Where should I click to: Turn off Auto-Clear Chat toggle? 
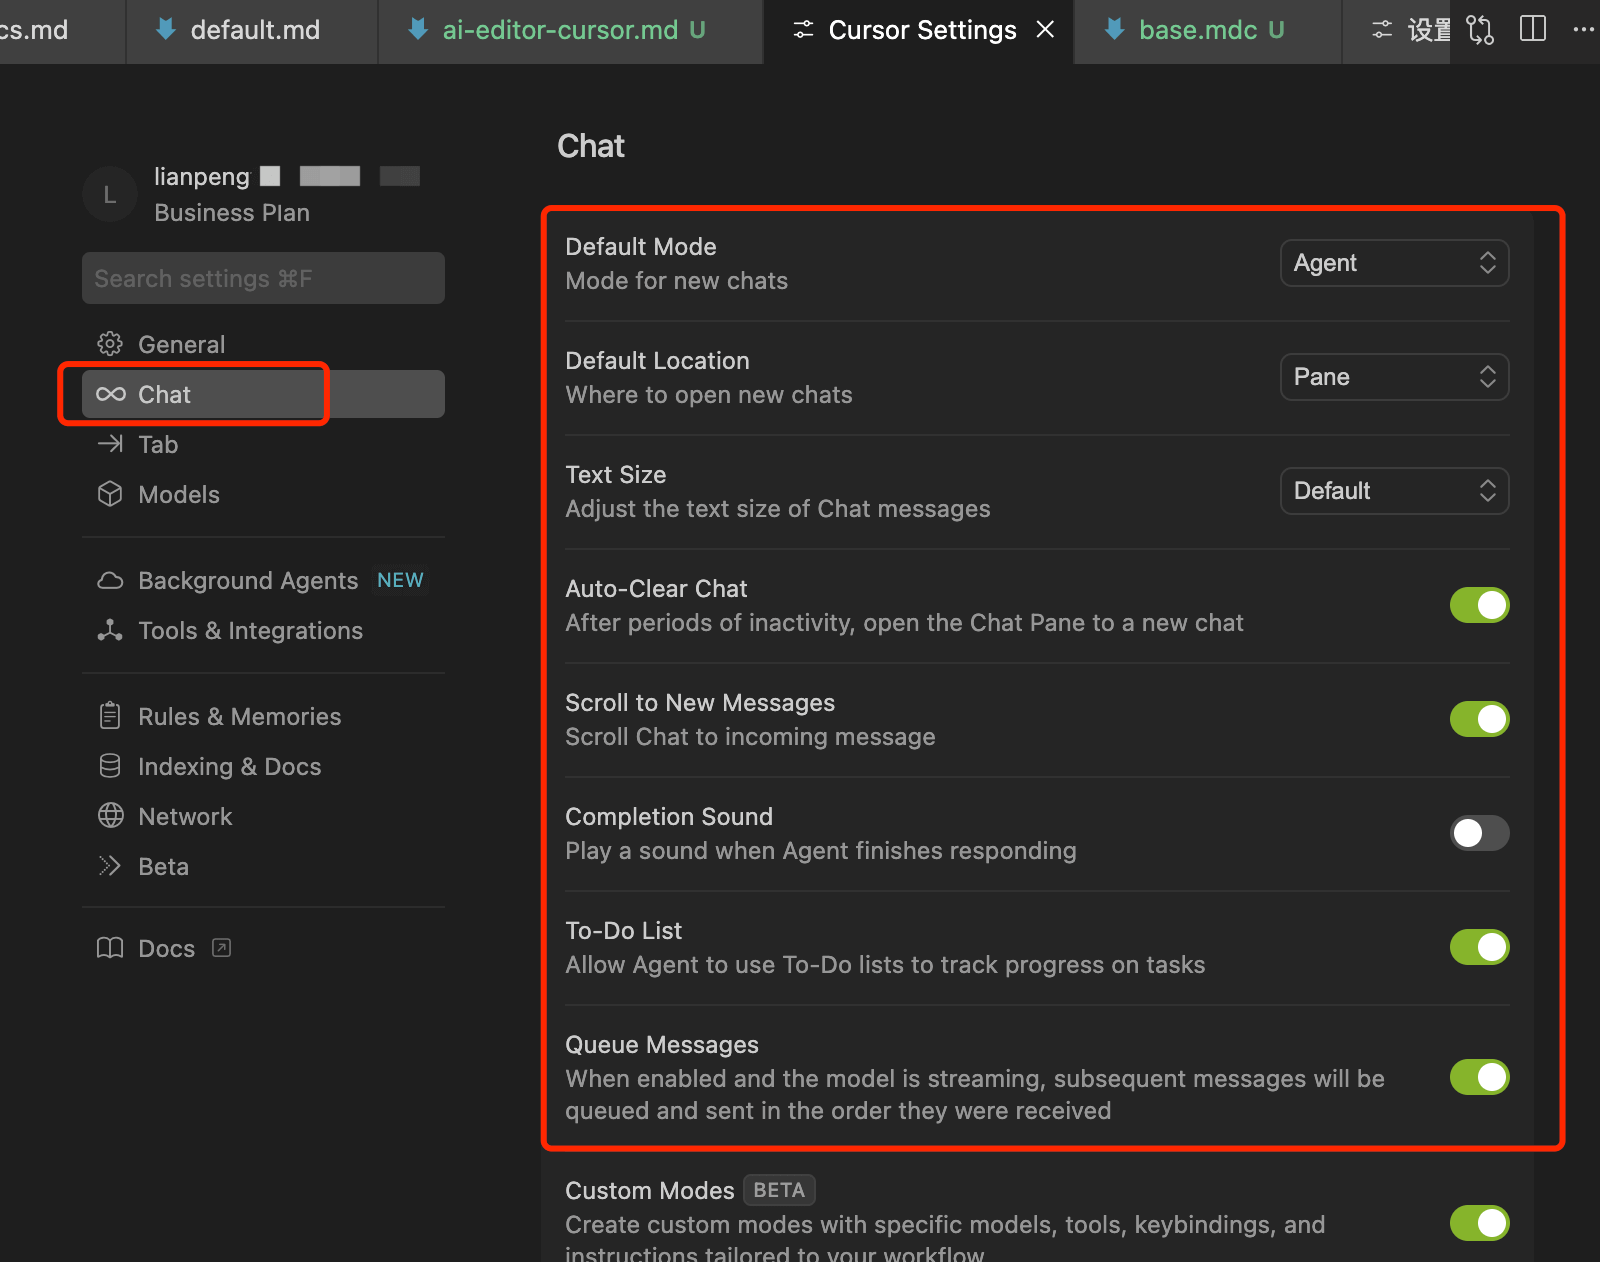[x=1479, y=605]
